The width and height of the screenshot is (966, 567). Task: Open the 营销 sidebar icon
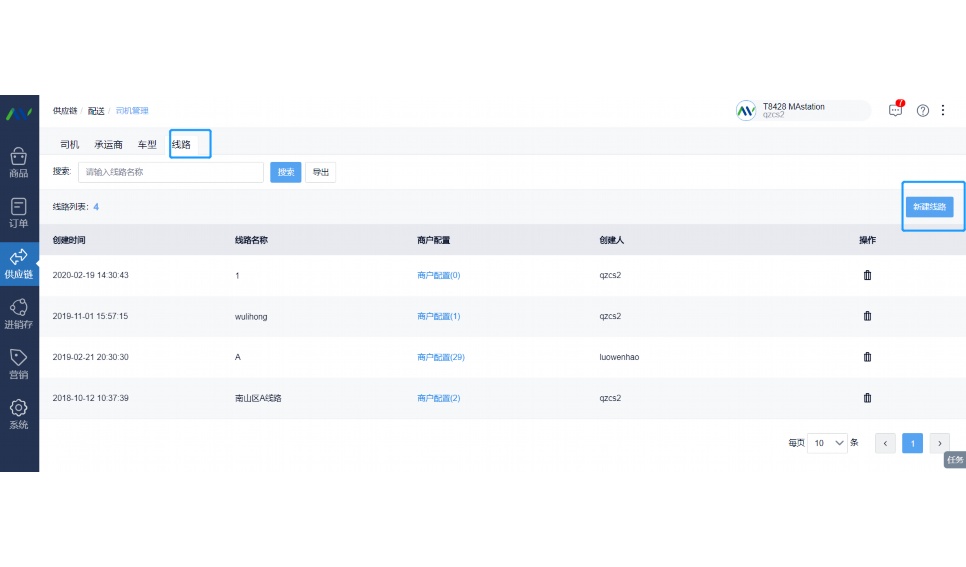18,364
